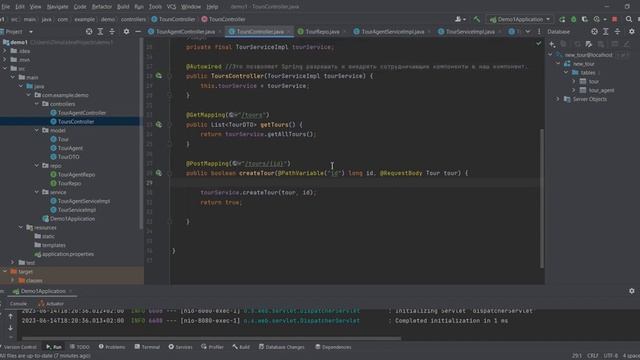The width and height of the screenshot is (640, 360).
Task: Open the Dependencies tool window
Action: [x=333, y=347]
